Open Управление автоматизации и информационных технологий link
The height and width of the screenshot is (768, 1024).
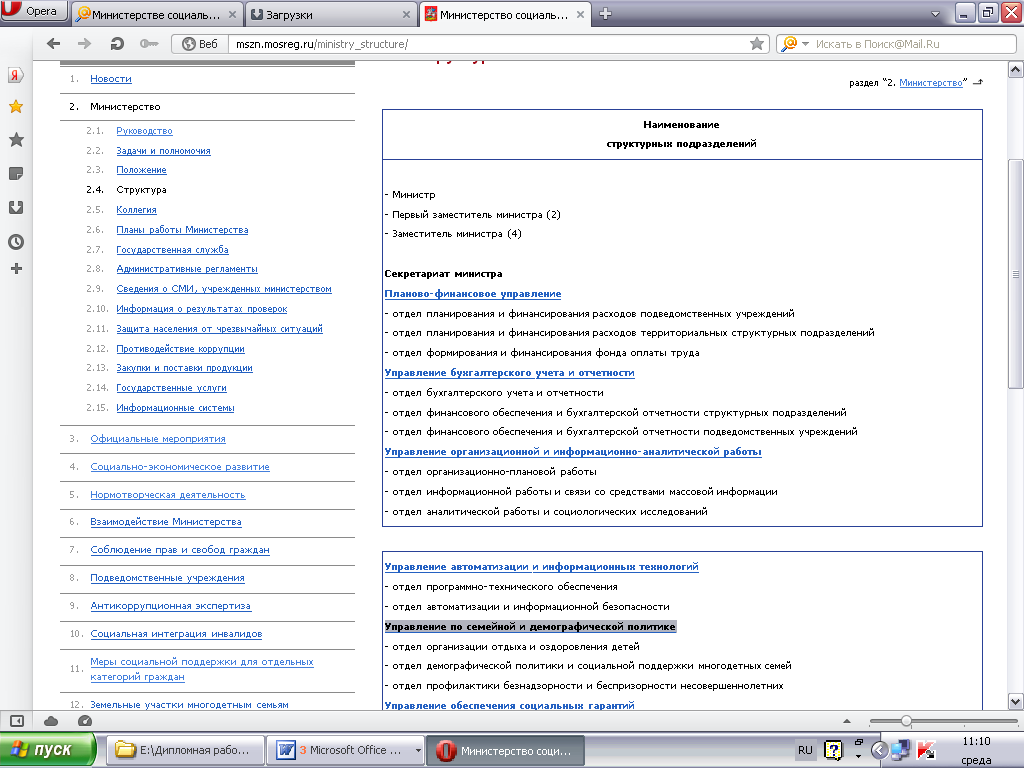coord(541,567)
